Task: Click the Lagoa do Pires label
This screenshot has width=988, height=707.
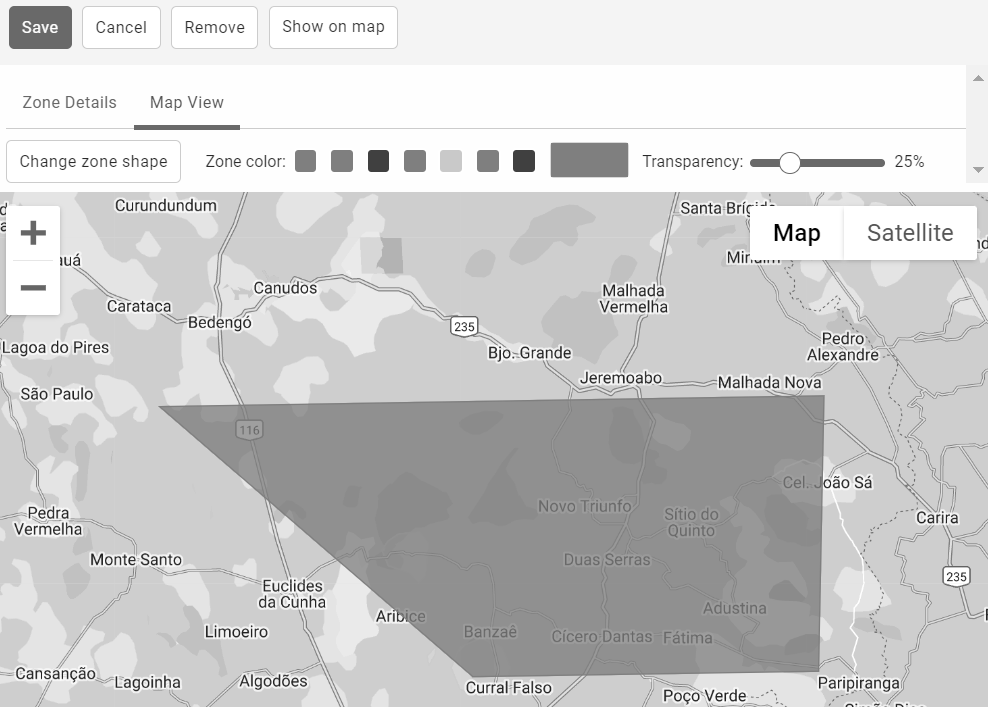Action: (55, 347)
